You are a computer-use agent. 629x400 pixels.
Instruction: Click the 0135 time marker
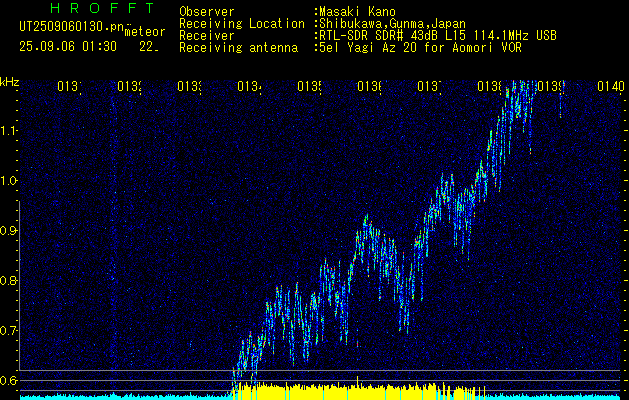pos(309,86)
